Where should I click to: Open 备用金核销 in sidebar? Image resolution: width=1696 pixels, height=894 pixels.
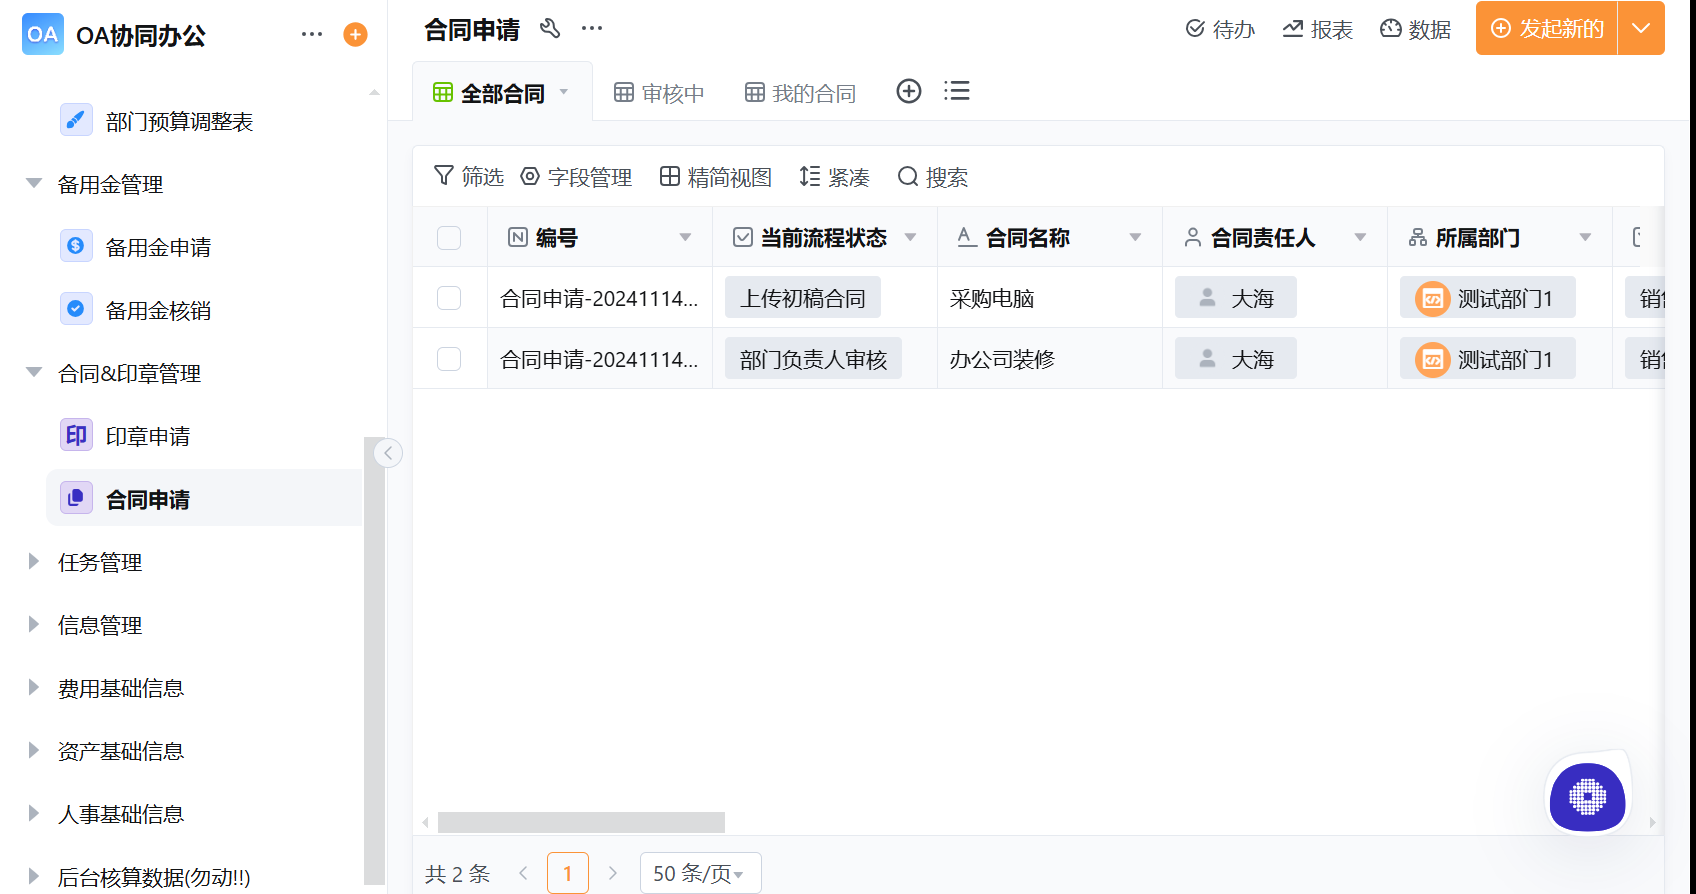[159, 310]
